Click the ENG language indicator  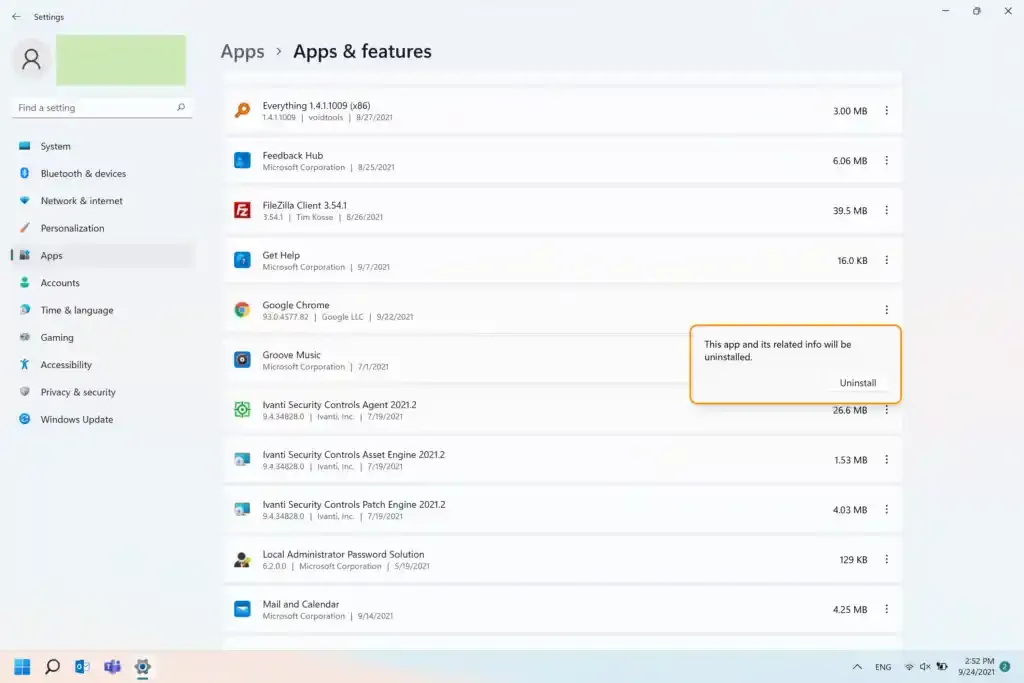[883, 667]
